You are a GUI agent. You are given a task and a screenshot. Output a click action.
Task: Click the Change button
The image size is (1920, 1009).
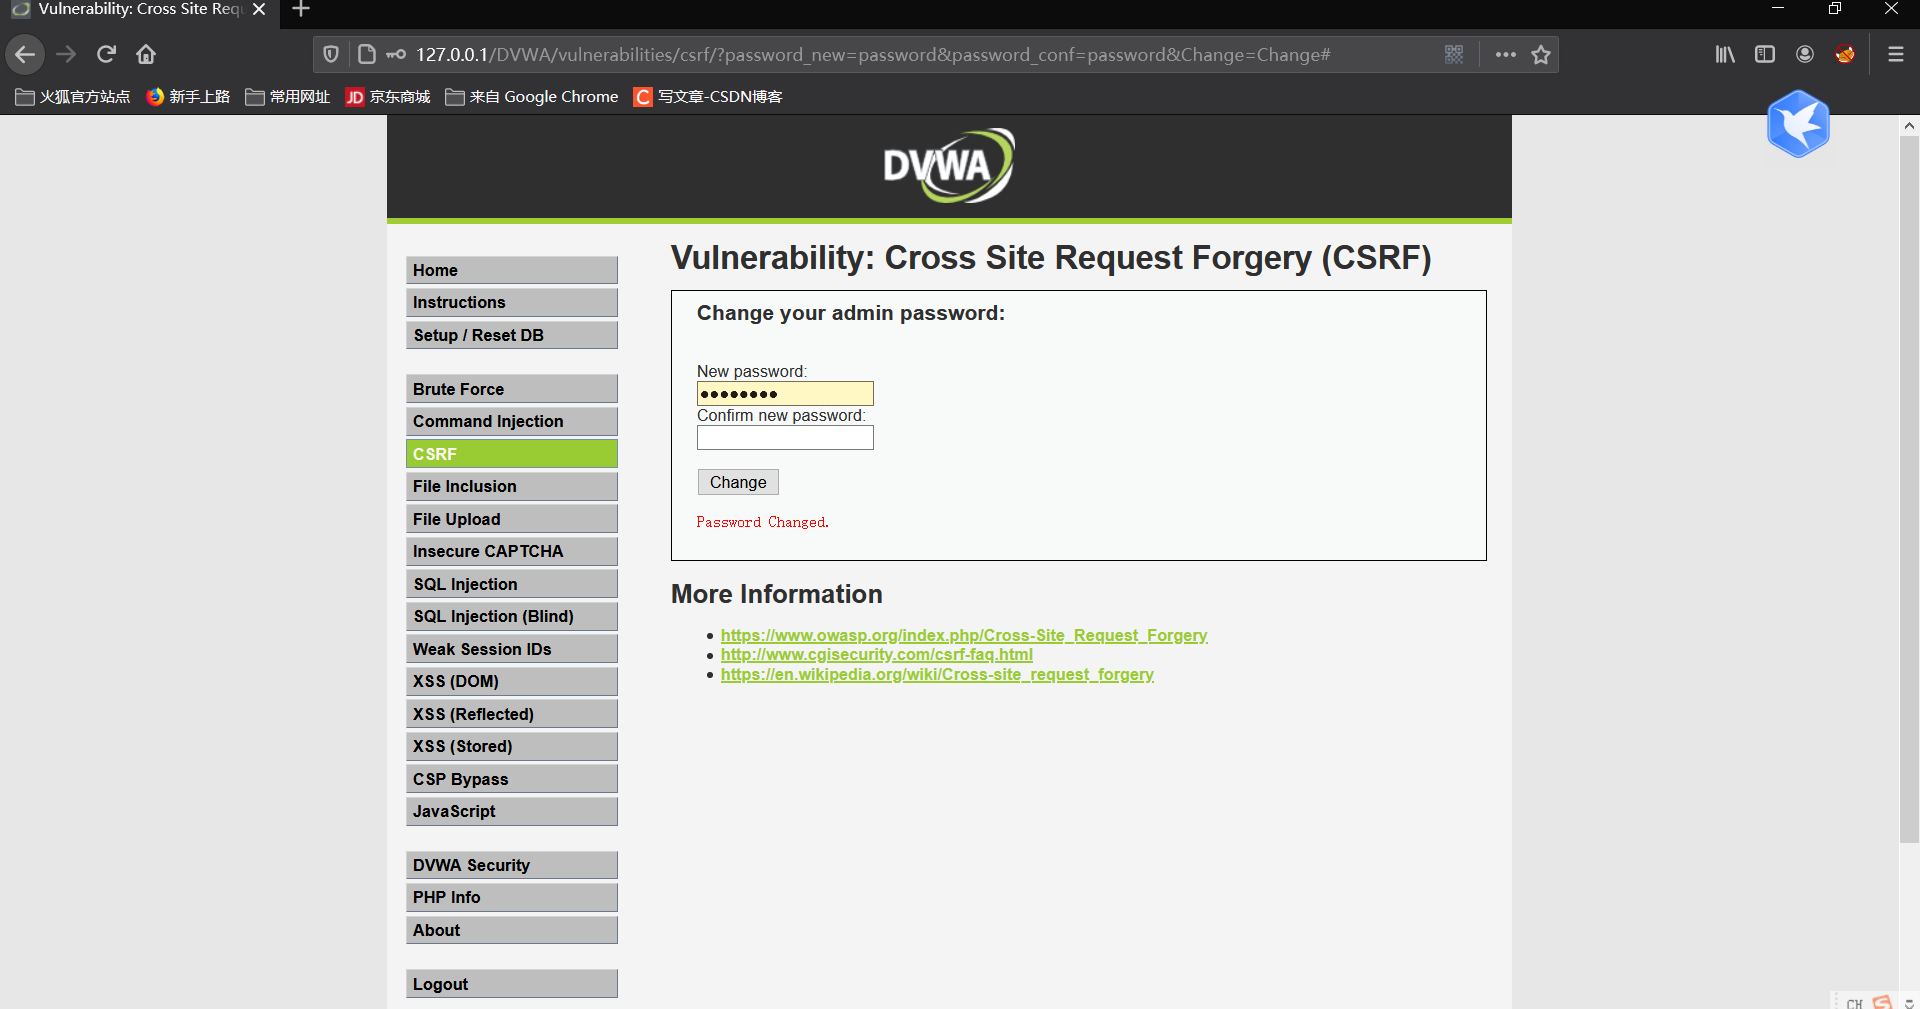coord(738,482)
